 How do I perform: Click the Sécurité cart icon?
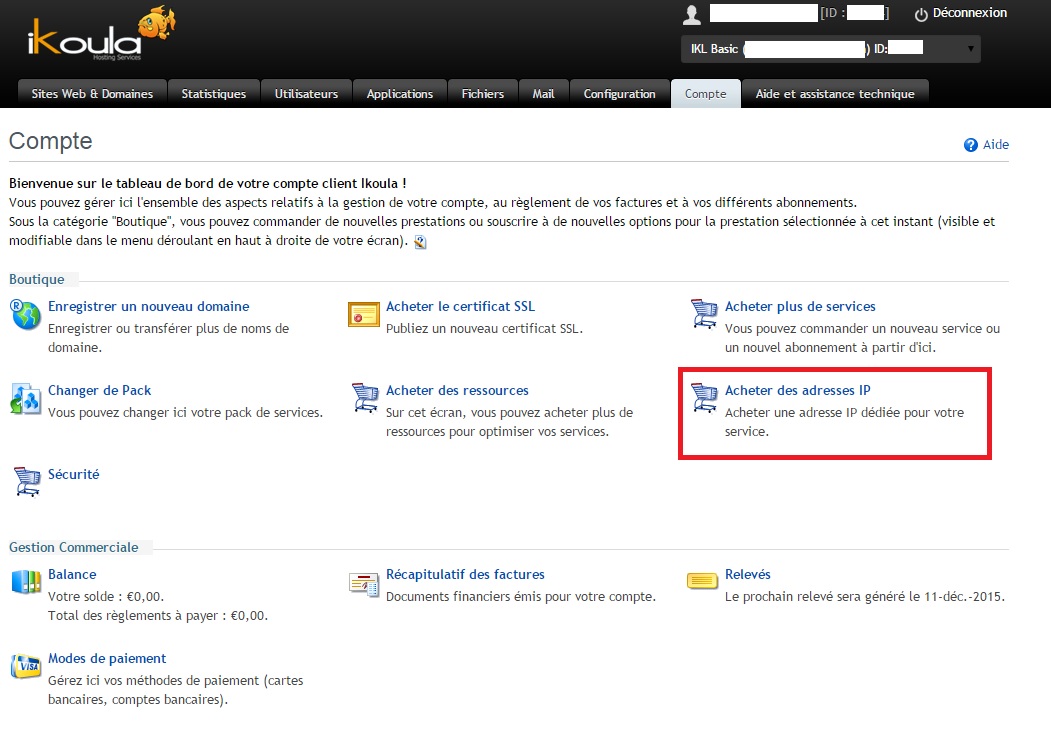click(x=25, y=481)
